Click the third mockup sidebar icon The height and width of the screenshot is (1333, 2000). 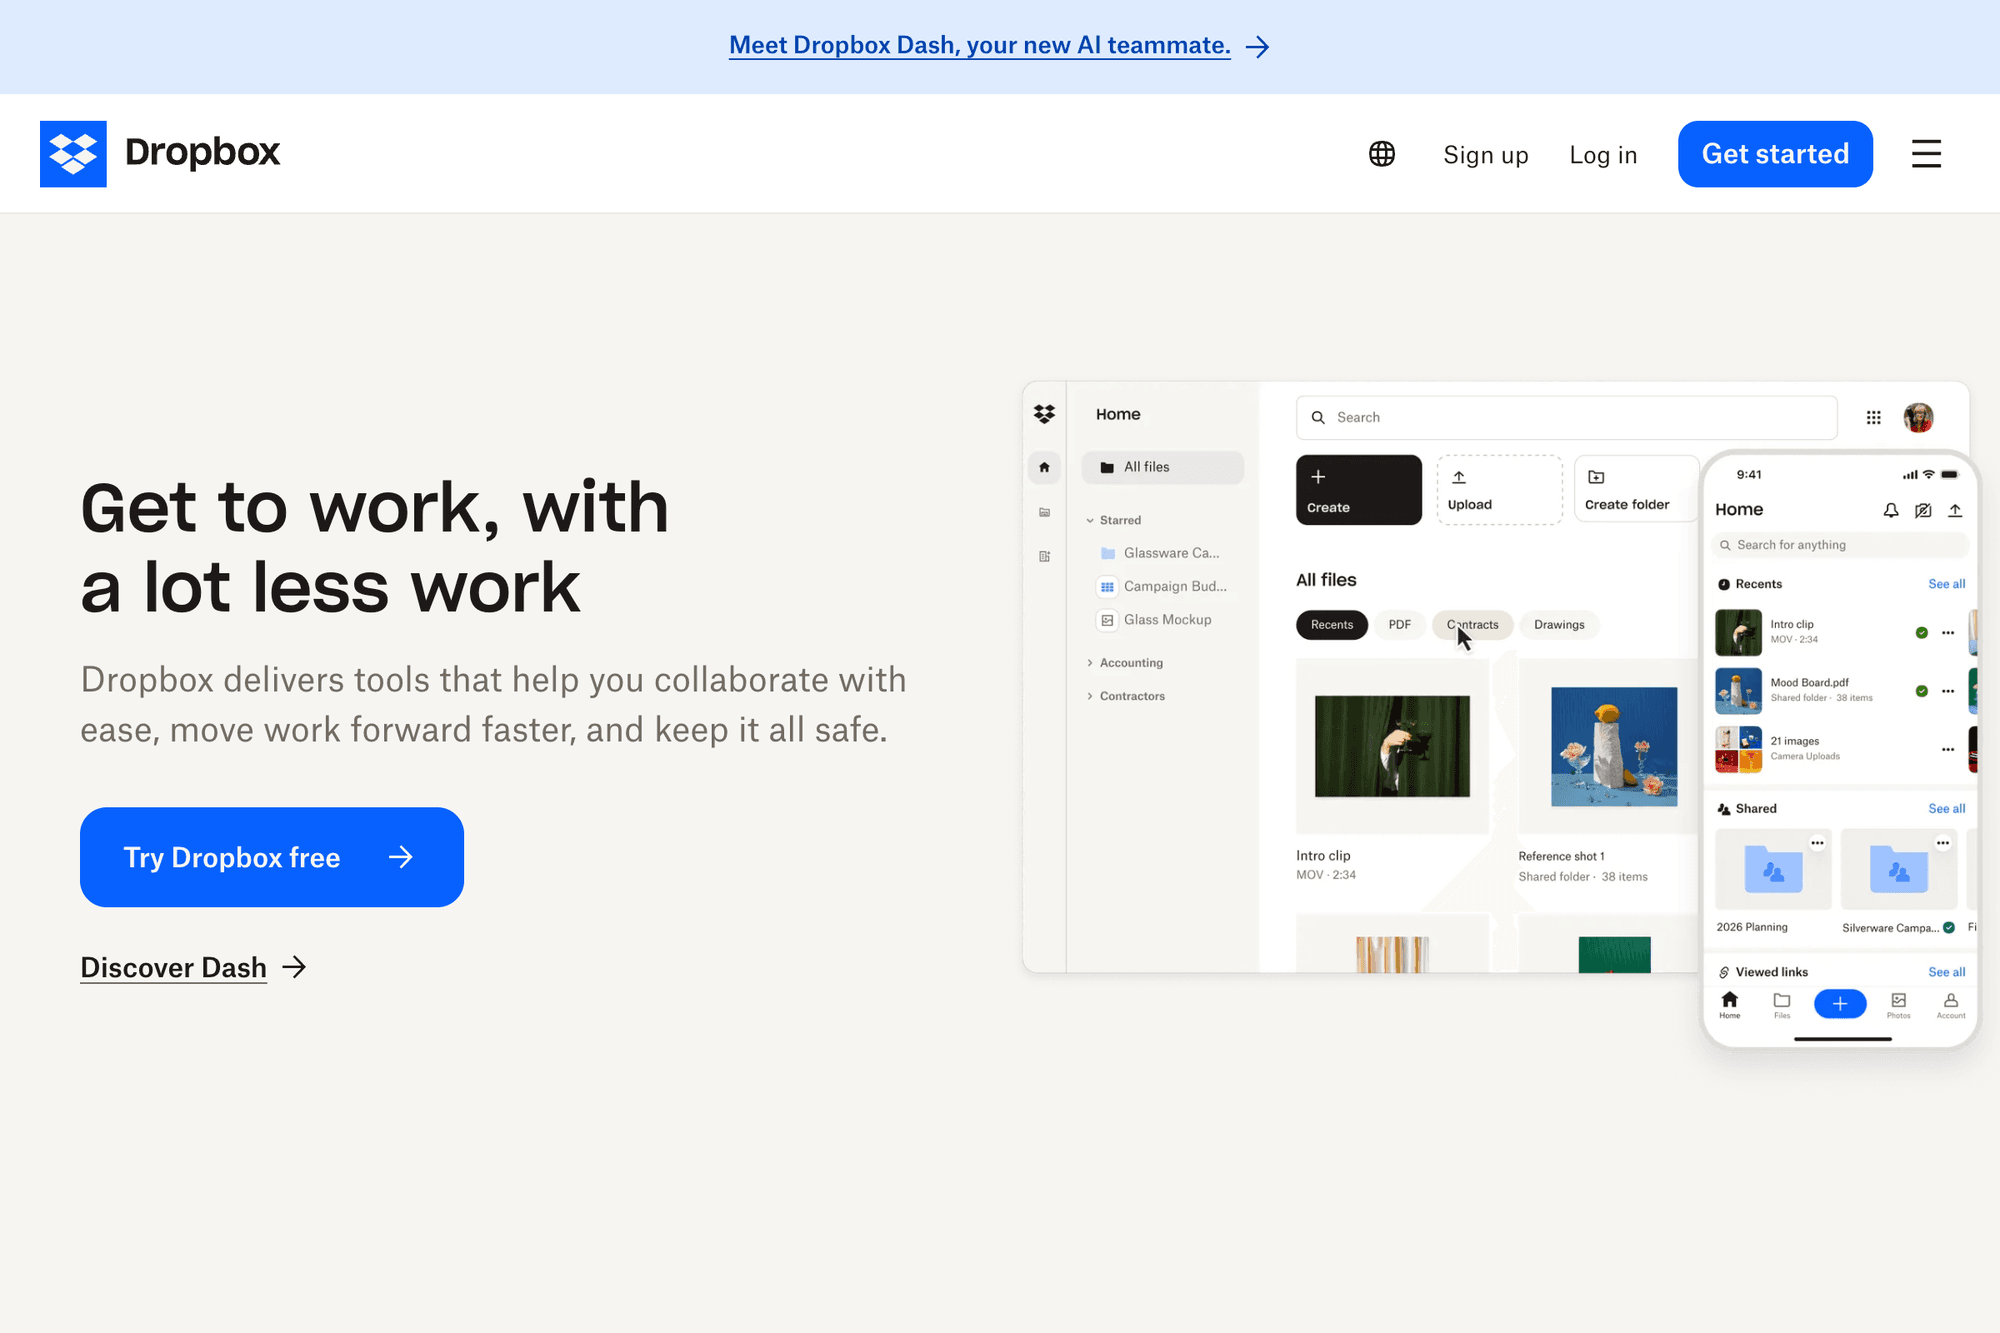(1044, 556)
